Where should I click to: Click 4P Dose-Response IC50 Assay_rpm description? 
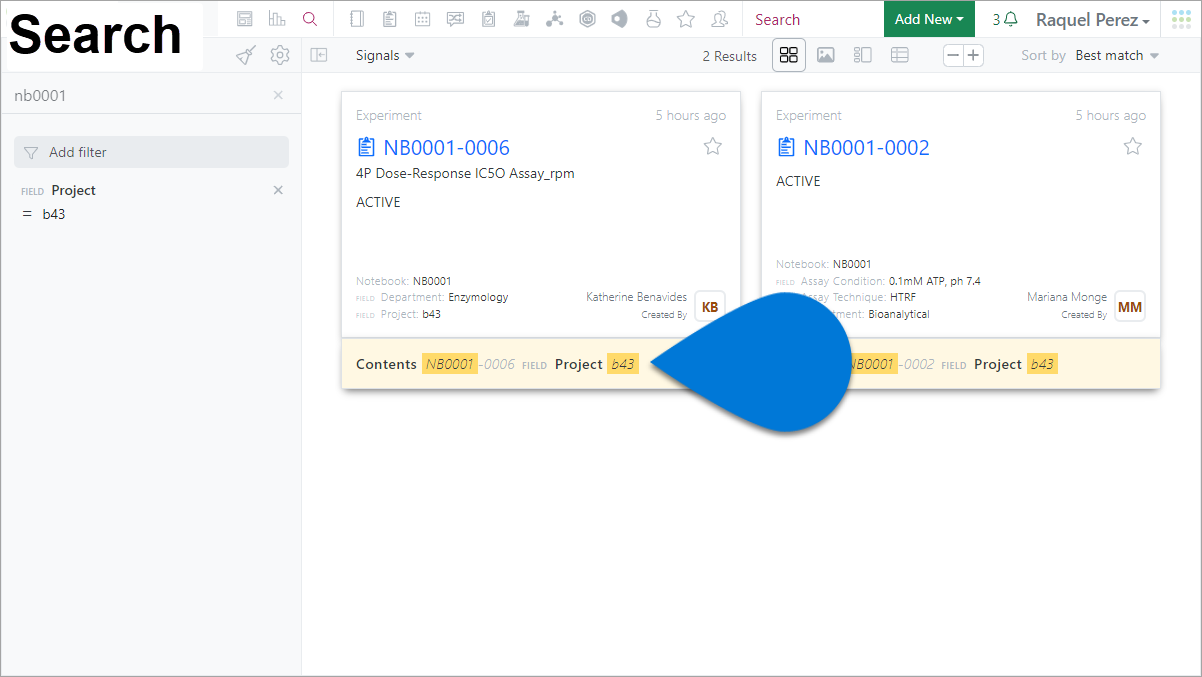click(465, 173)
